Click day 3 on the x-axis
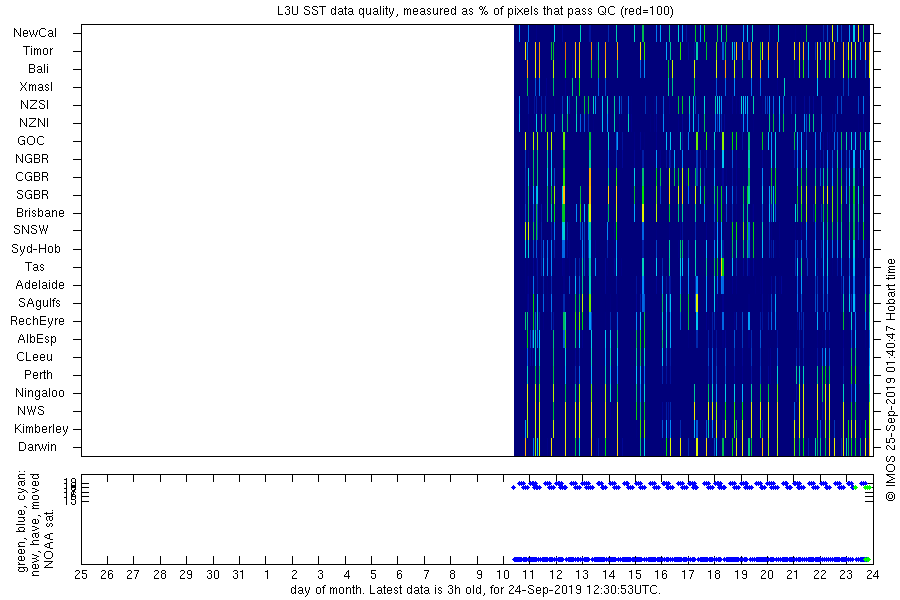This screenshot has width=900, height=600. (x=320, y=575)
